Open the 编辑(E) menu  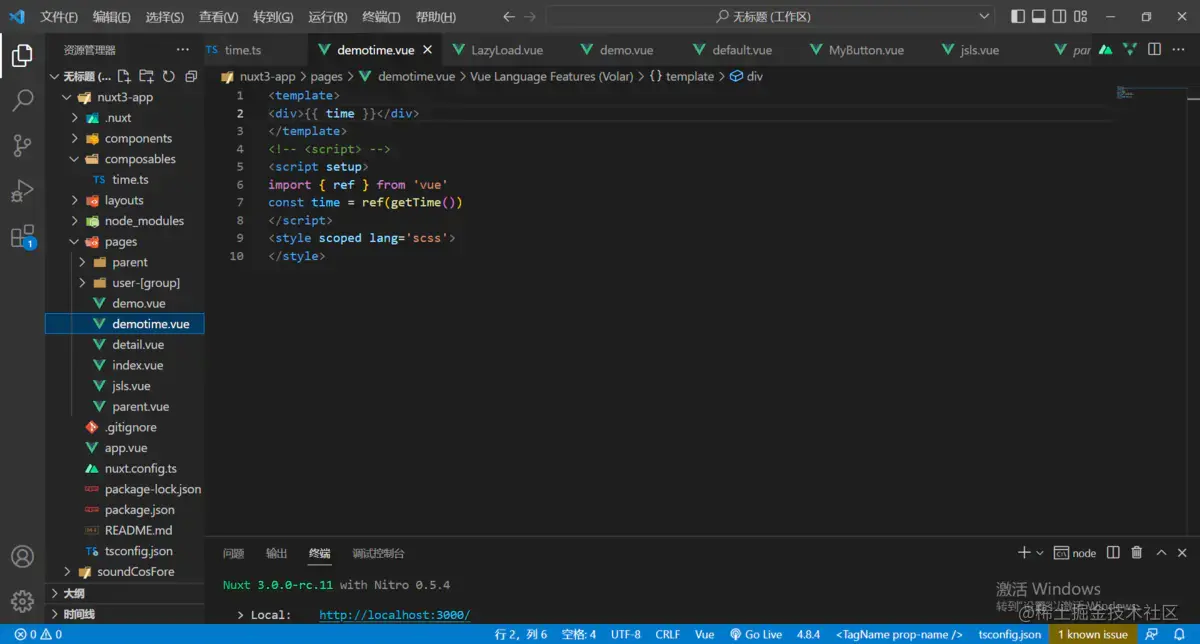(112, 17)
